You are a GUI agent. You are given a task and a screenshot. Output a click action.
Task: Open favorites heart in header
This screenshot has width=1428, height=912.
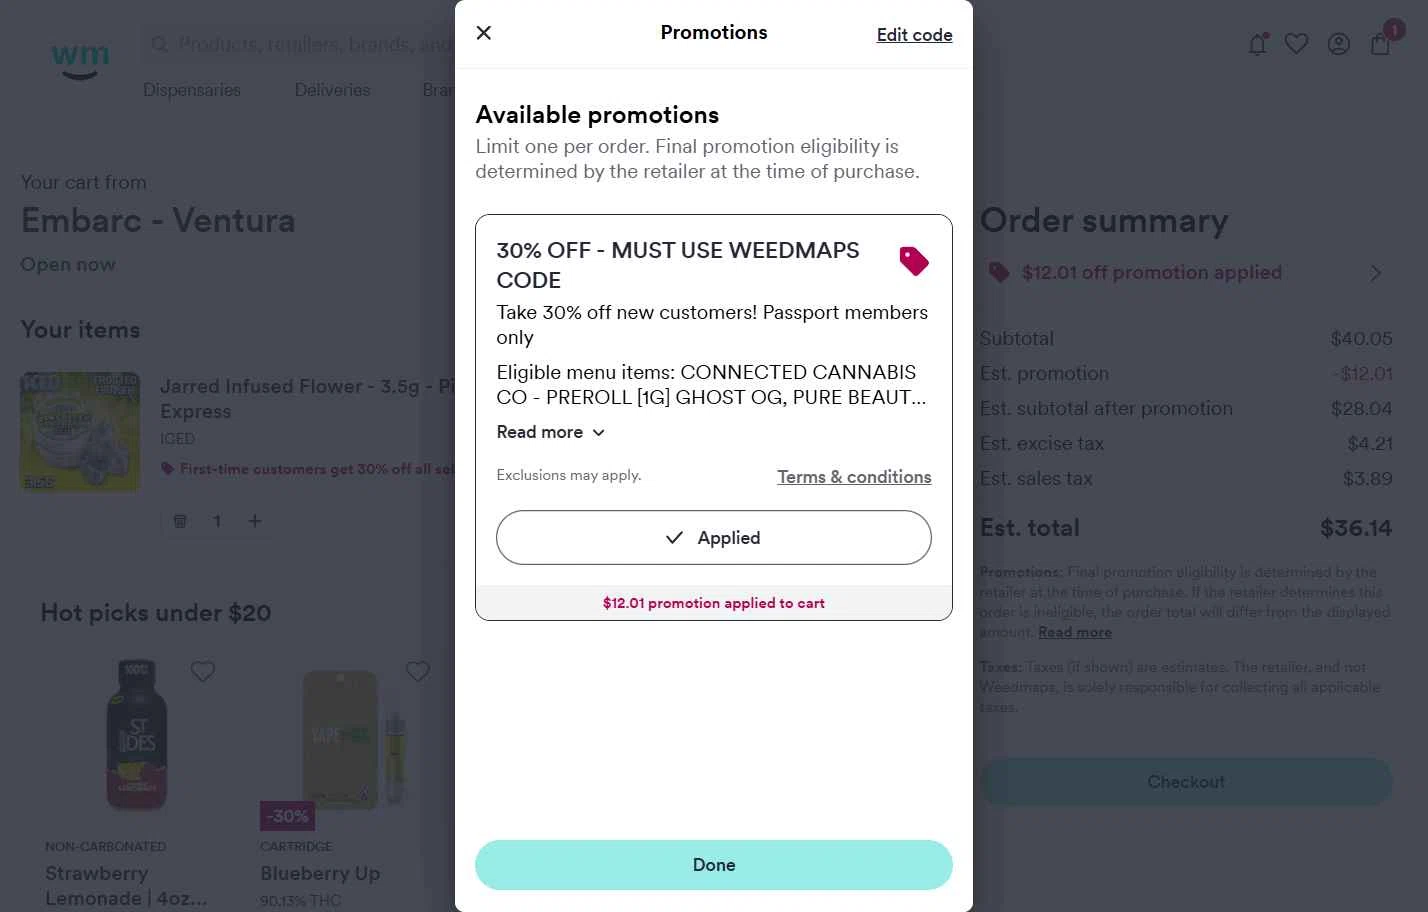pos(1296,44)
